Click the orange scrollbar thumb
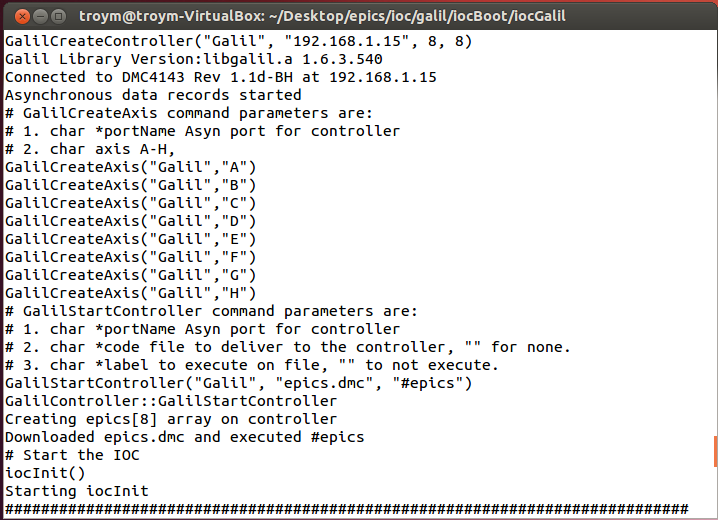718x520 pixels. (715, 450)
